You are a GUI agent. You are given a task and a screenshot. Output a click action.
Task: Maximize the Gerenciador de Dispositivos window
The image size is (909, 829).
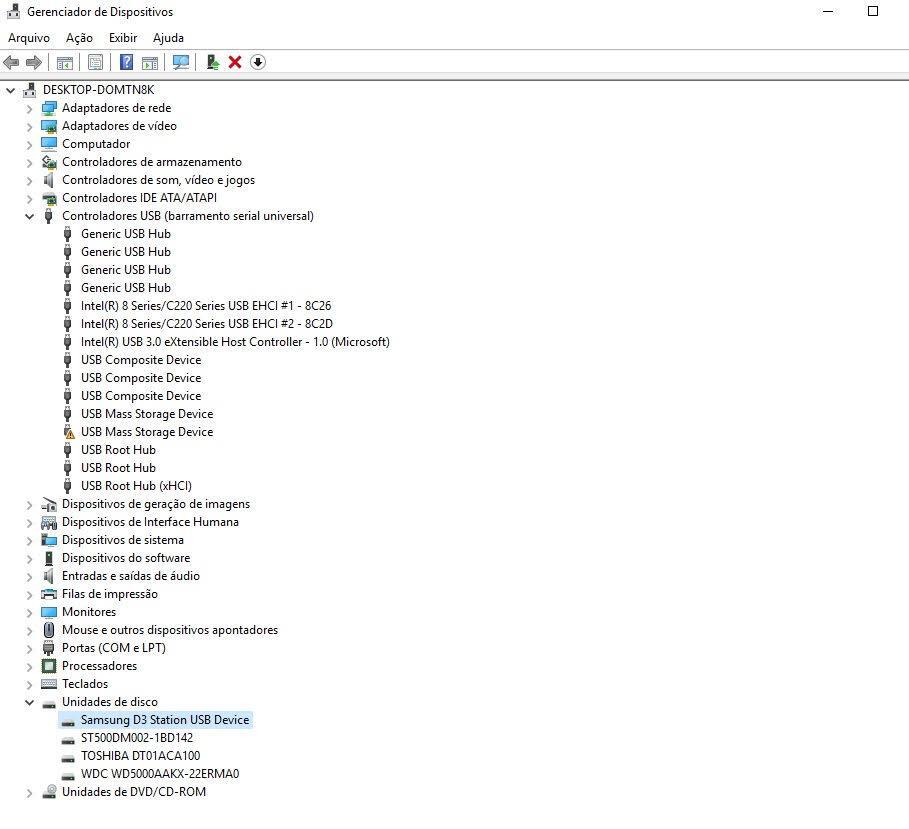[x=872, y=11]
